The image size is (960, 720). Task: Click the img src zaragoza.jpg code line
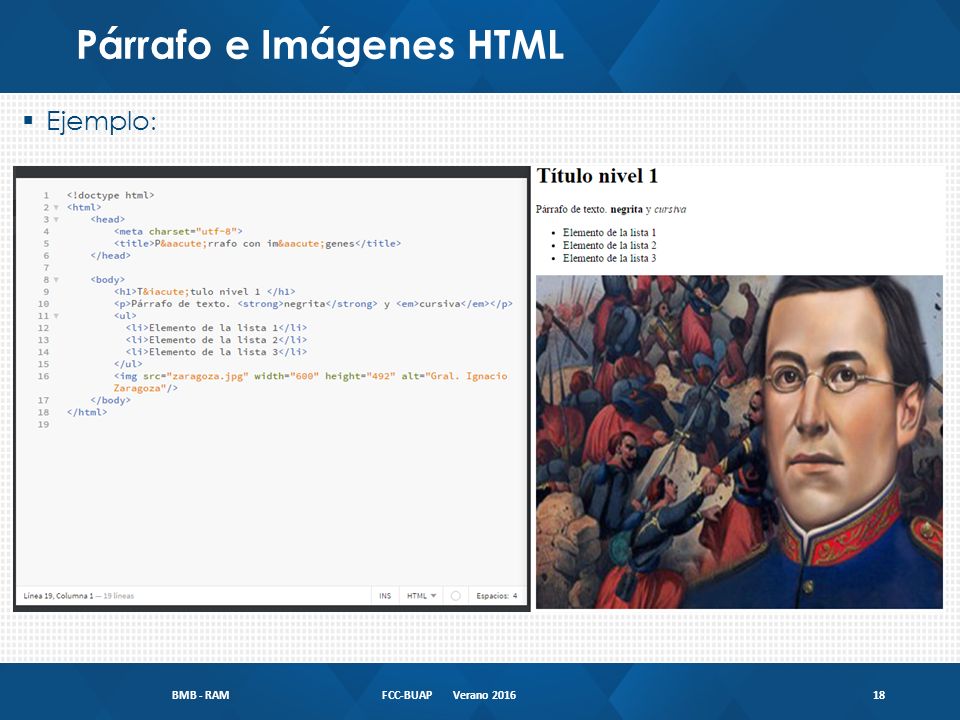[310, 382]
